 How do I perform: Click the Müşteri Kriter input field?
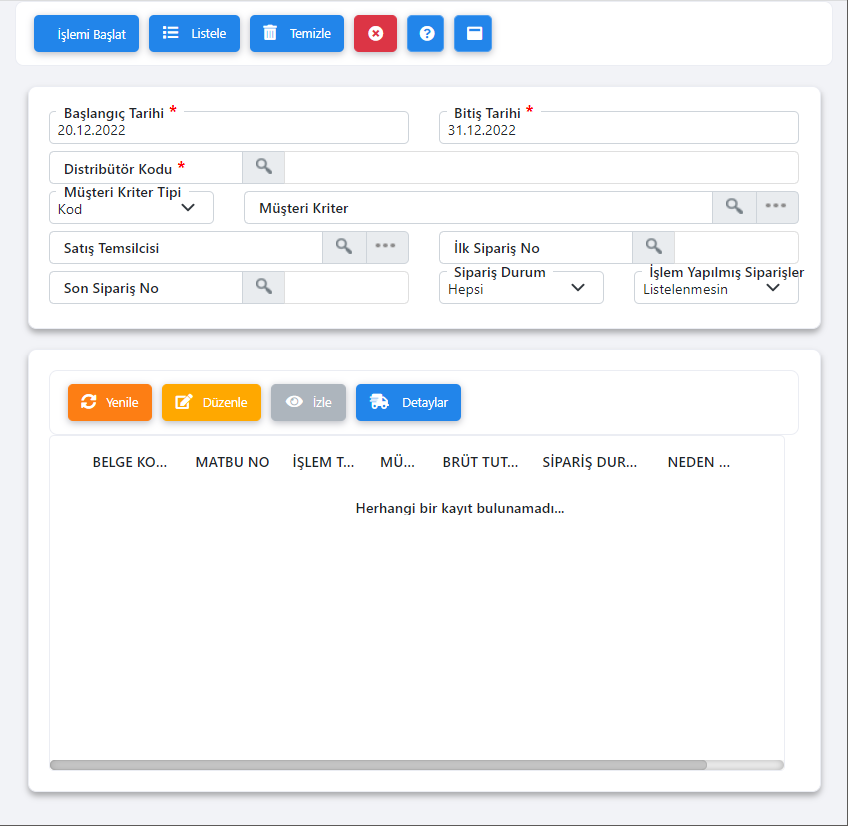(x=478, y=208)
